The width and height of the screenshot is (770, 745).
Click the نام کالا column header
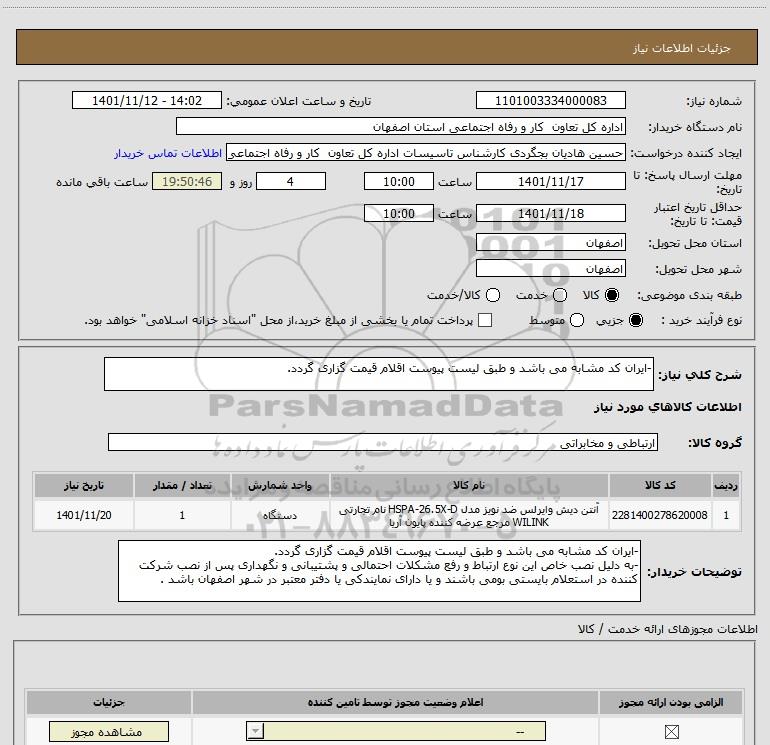click(x=468, y=485)
